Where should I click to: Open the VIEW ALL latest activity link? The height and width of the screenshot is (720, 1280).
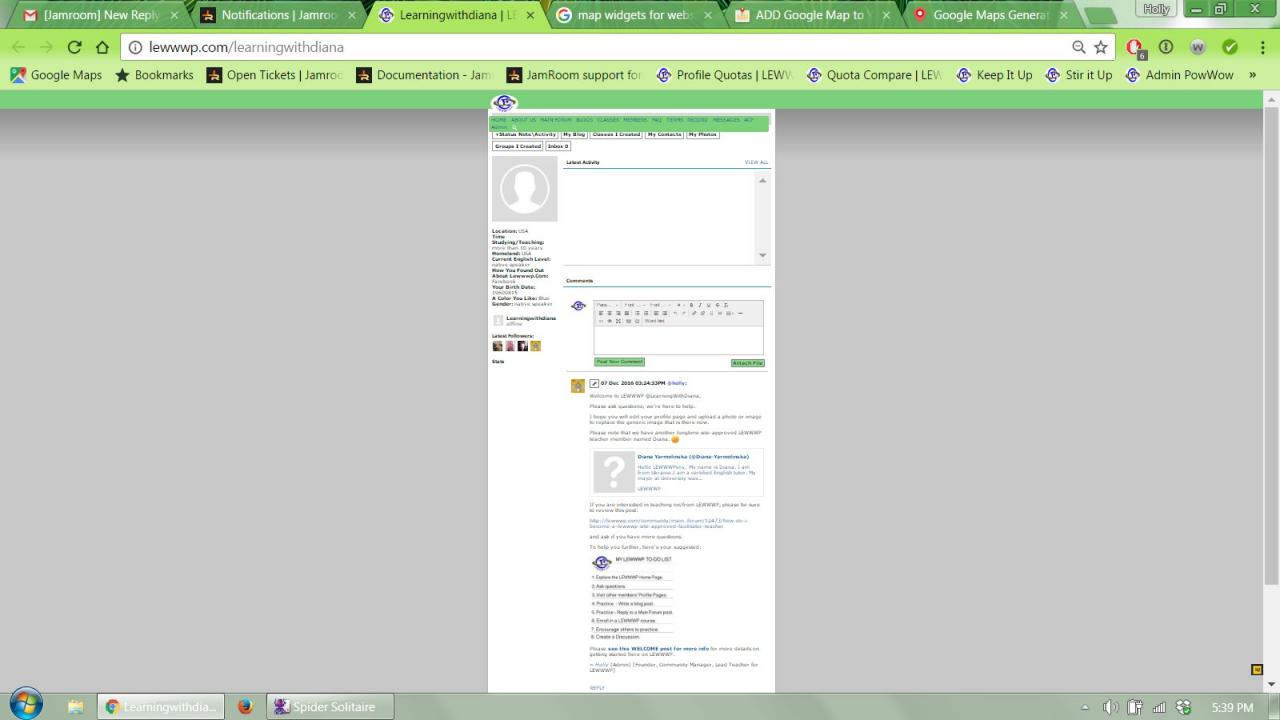point(756,162)
